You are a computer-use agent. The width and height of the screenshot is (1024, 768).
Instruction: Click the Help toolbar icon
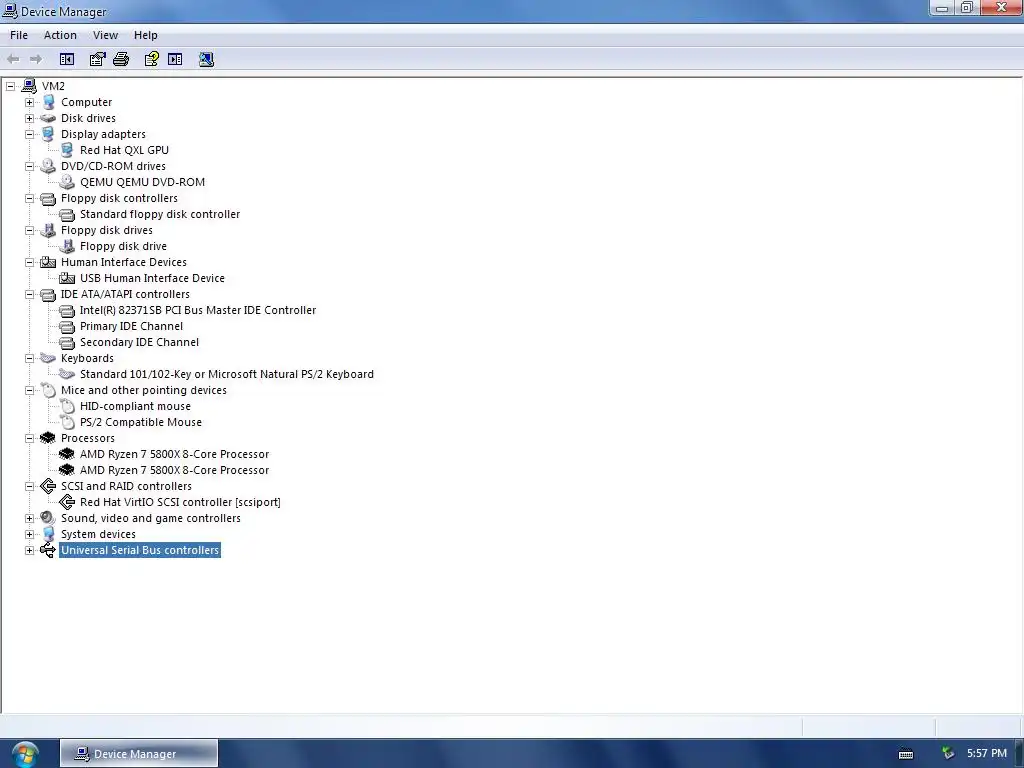[152, 59]
